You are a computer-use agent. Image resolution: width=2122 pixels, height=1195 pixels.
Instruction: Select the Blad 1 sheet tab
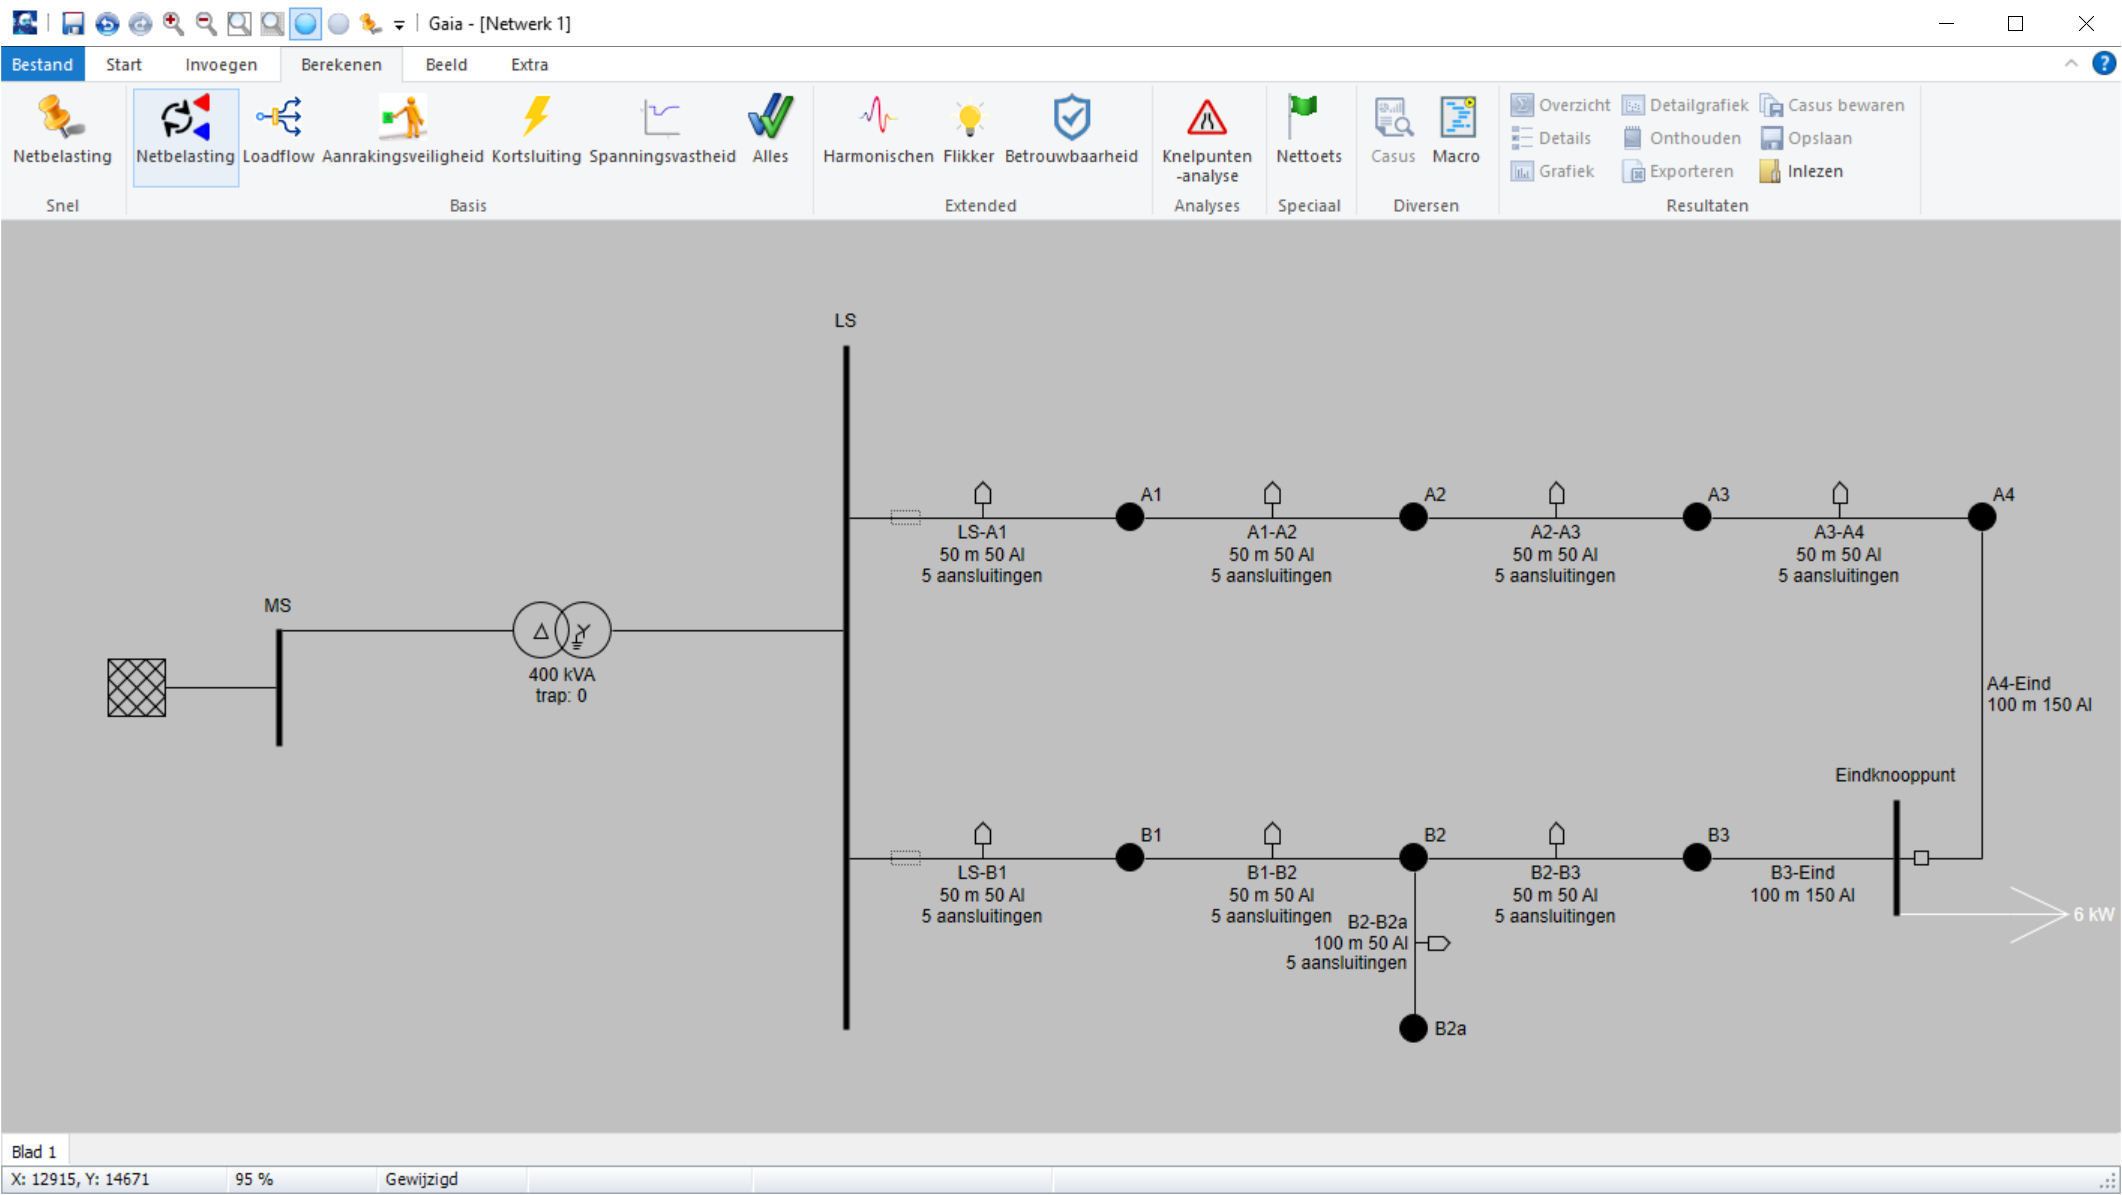[x=34, y=1151]
